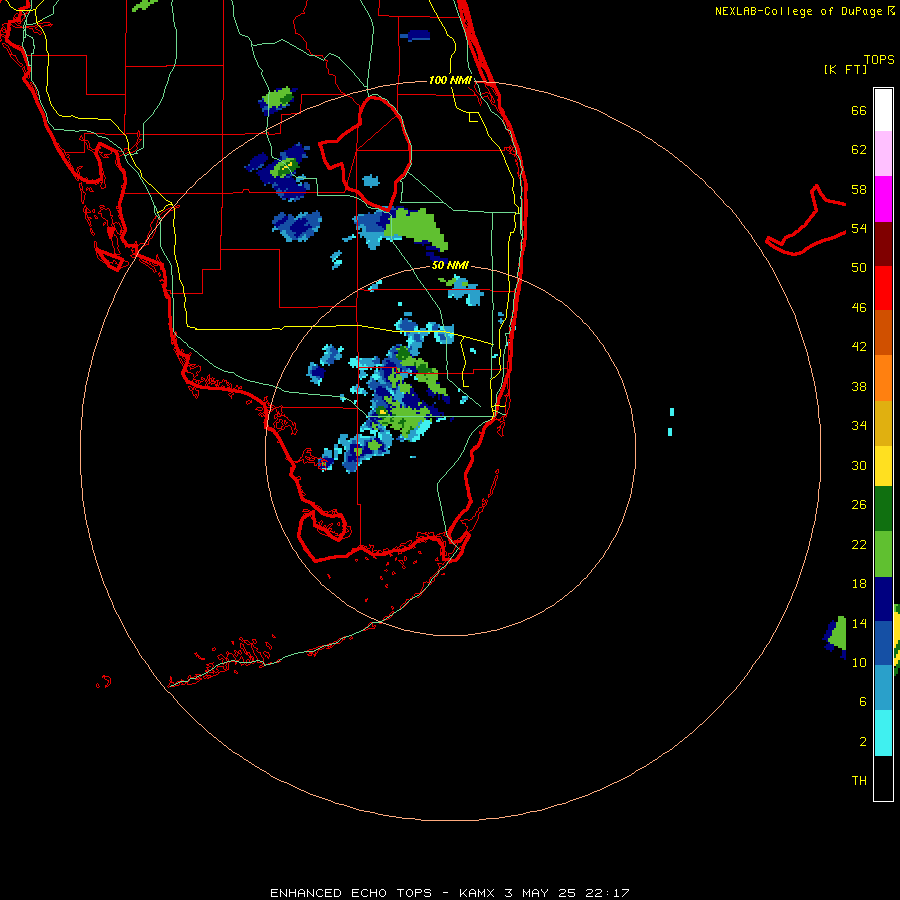
Task: Select the dark red legend swatch
Action: click(x=883, y=244)
